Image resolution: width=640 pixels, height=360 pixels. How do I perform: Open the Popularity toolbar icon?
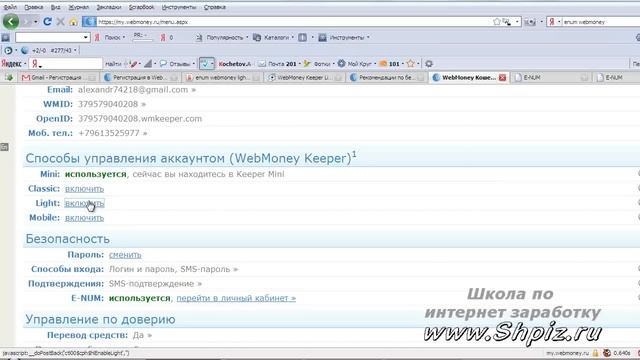tap(199, 38)
